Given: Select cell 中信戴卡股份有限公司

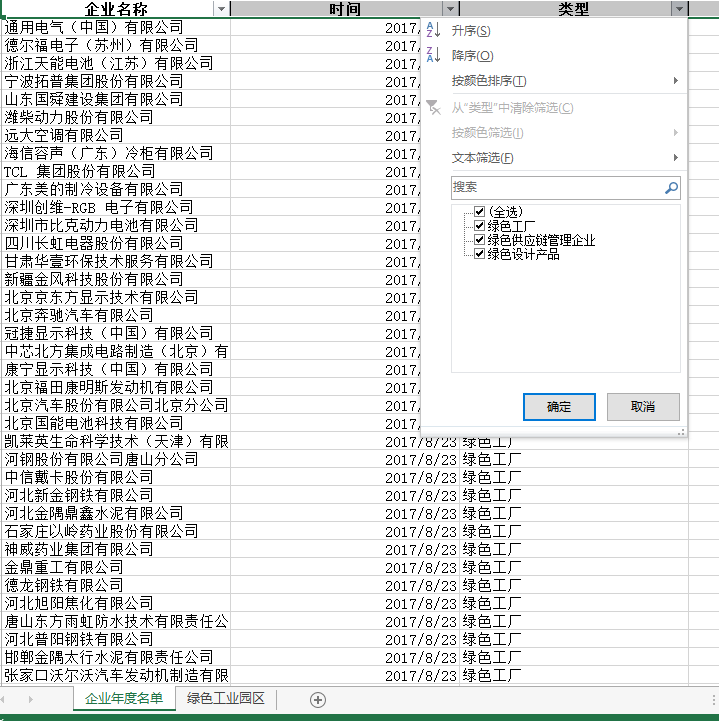Looking at the screenshot, I should pos(116,477).
